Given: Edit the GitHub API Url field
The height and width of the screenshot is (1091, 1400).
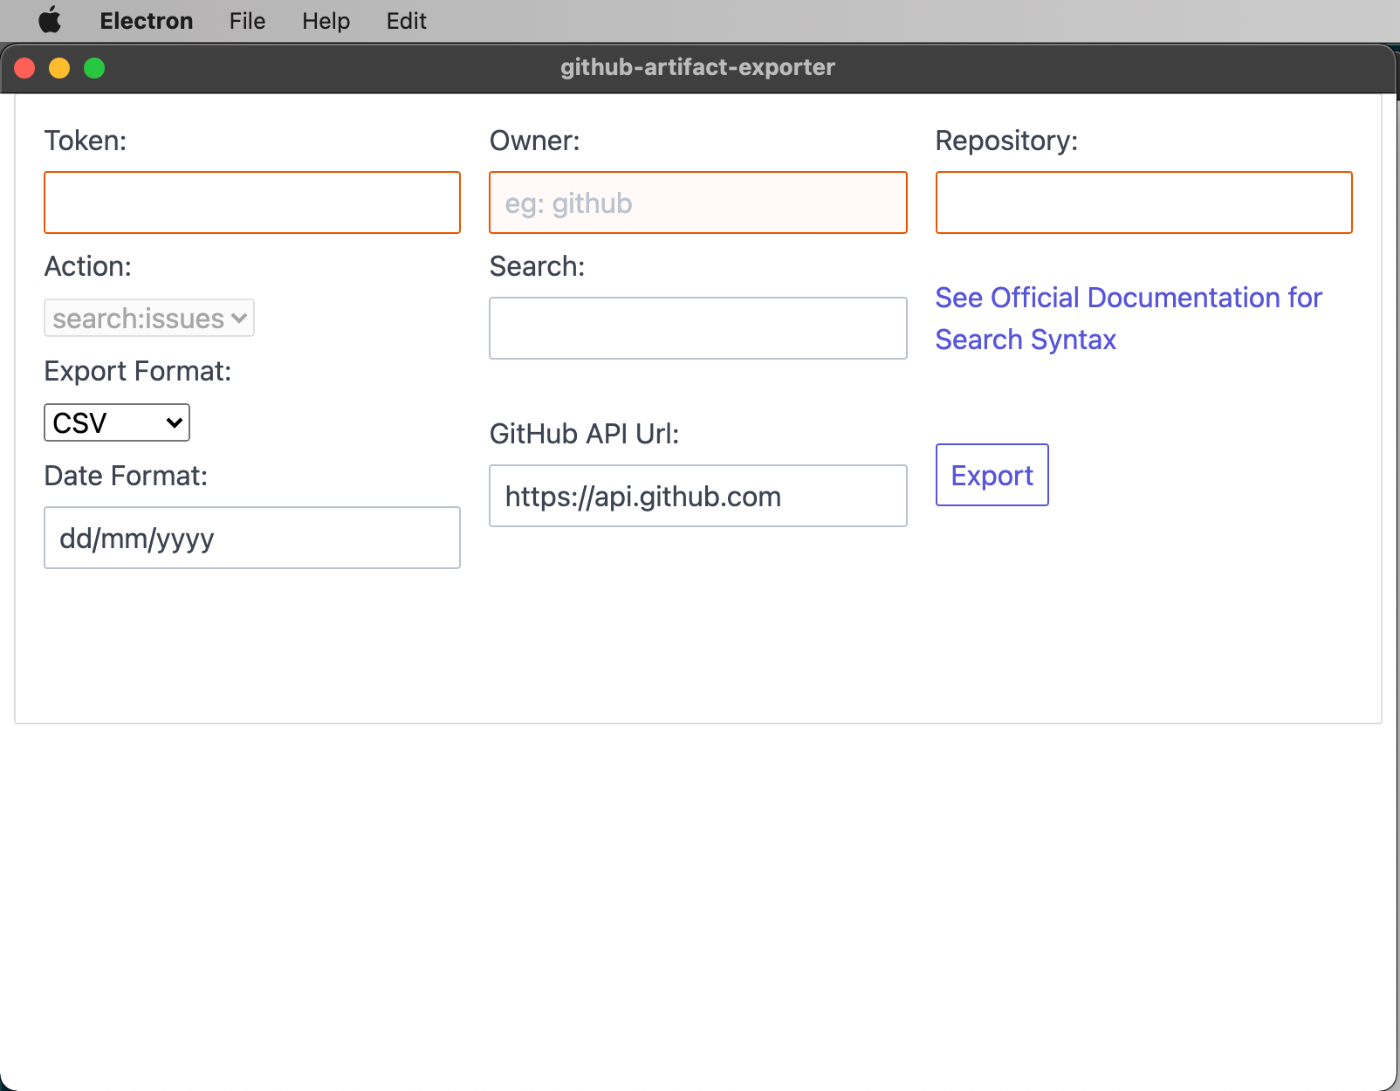Looking at the screenshot, I should pos(698,496).
